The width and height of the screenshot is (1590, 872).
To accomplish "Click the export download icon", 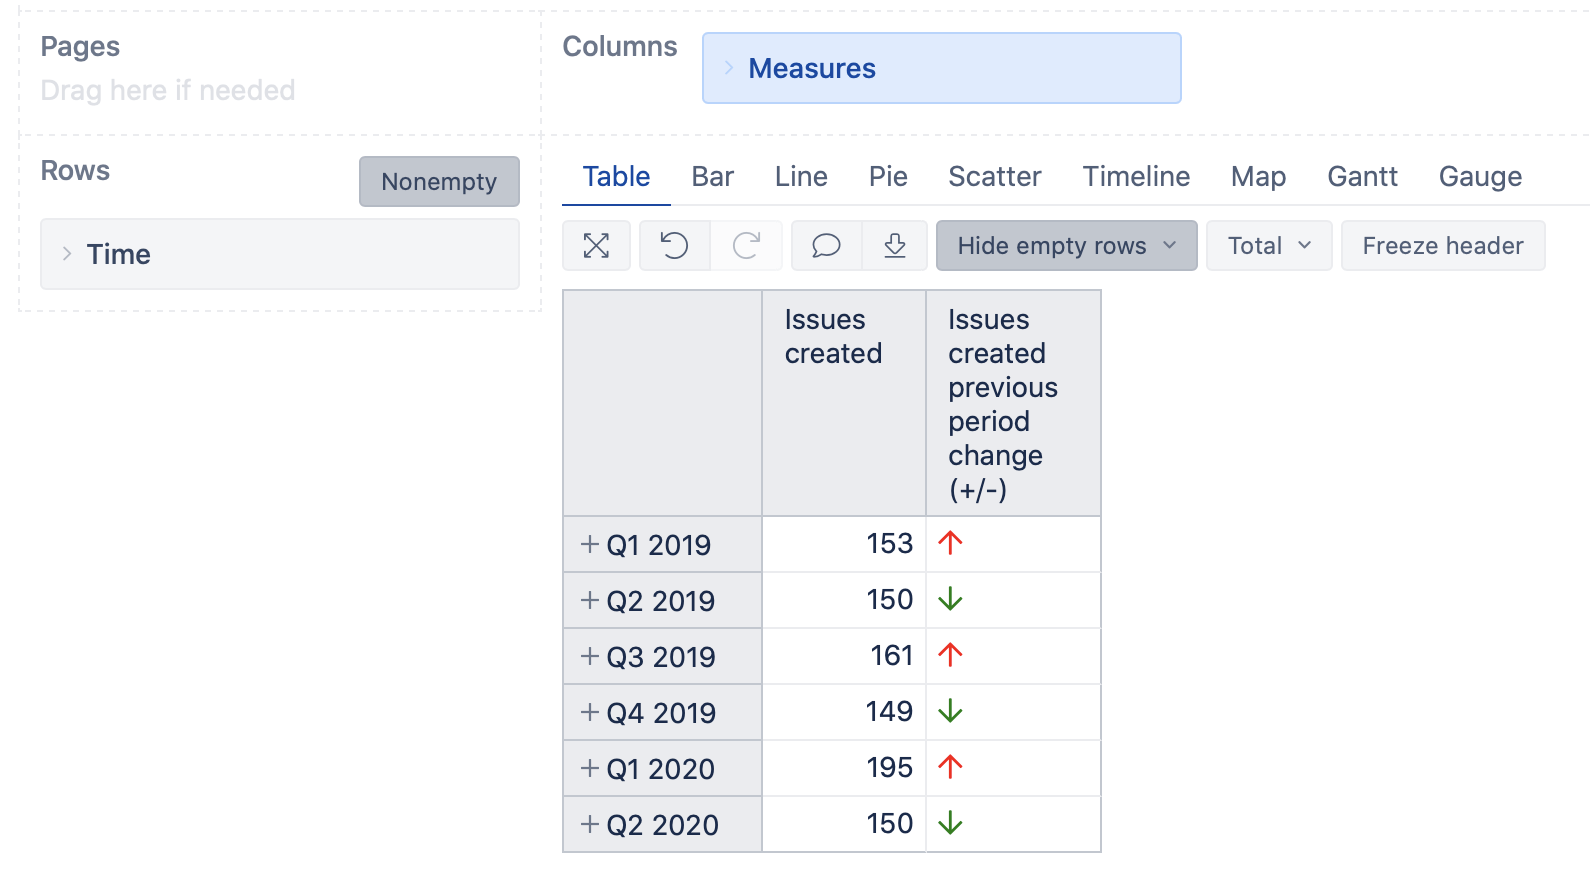I will point(895,246).
